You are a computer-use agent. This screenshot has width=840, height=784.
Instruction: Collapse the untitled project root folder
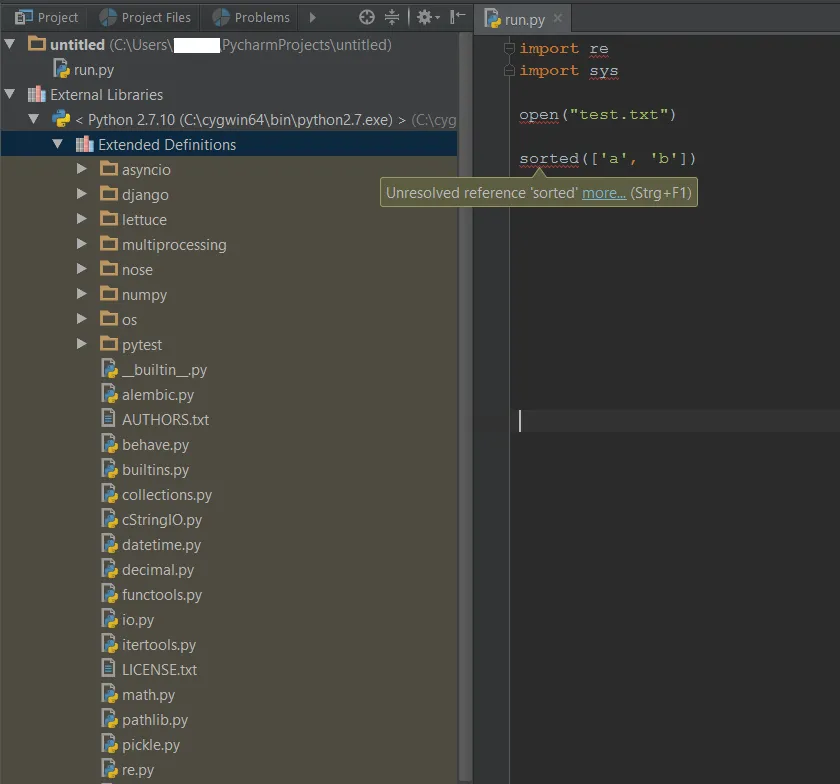pos(10,45)
